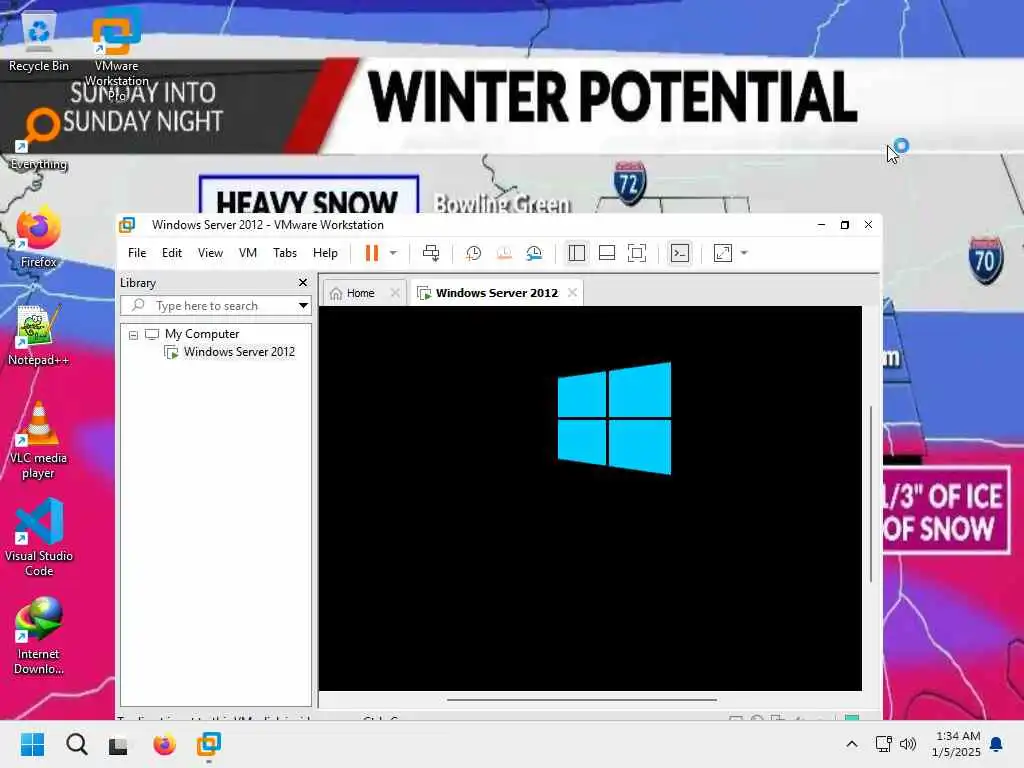
Task: Select Windows Server 2012 in the library tree
Action: (x=239, y=352)
